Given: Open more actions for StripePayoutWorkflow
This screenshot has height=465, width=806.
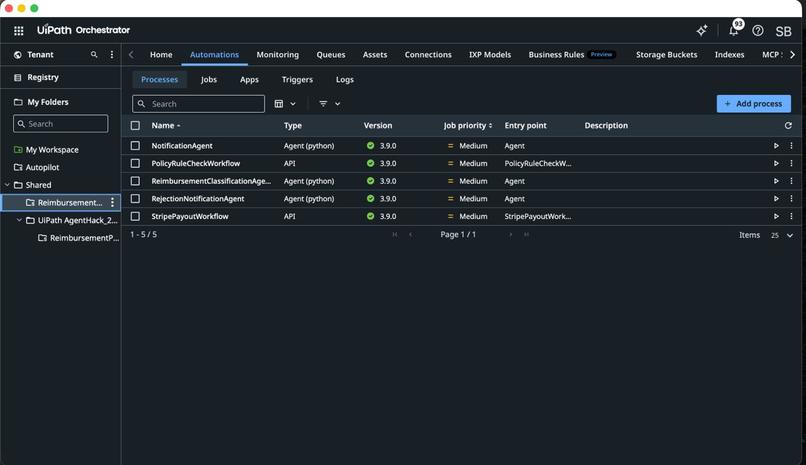Looking at the screenshot, I should (791, 216).
